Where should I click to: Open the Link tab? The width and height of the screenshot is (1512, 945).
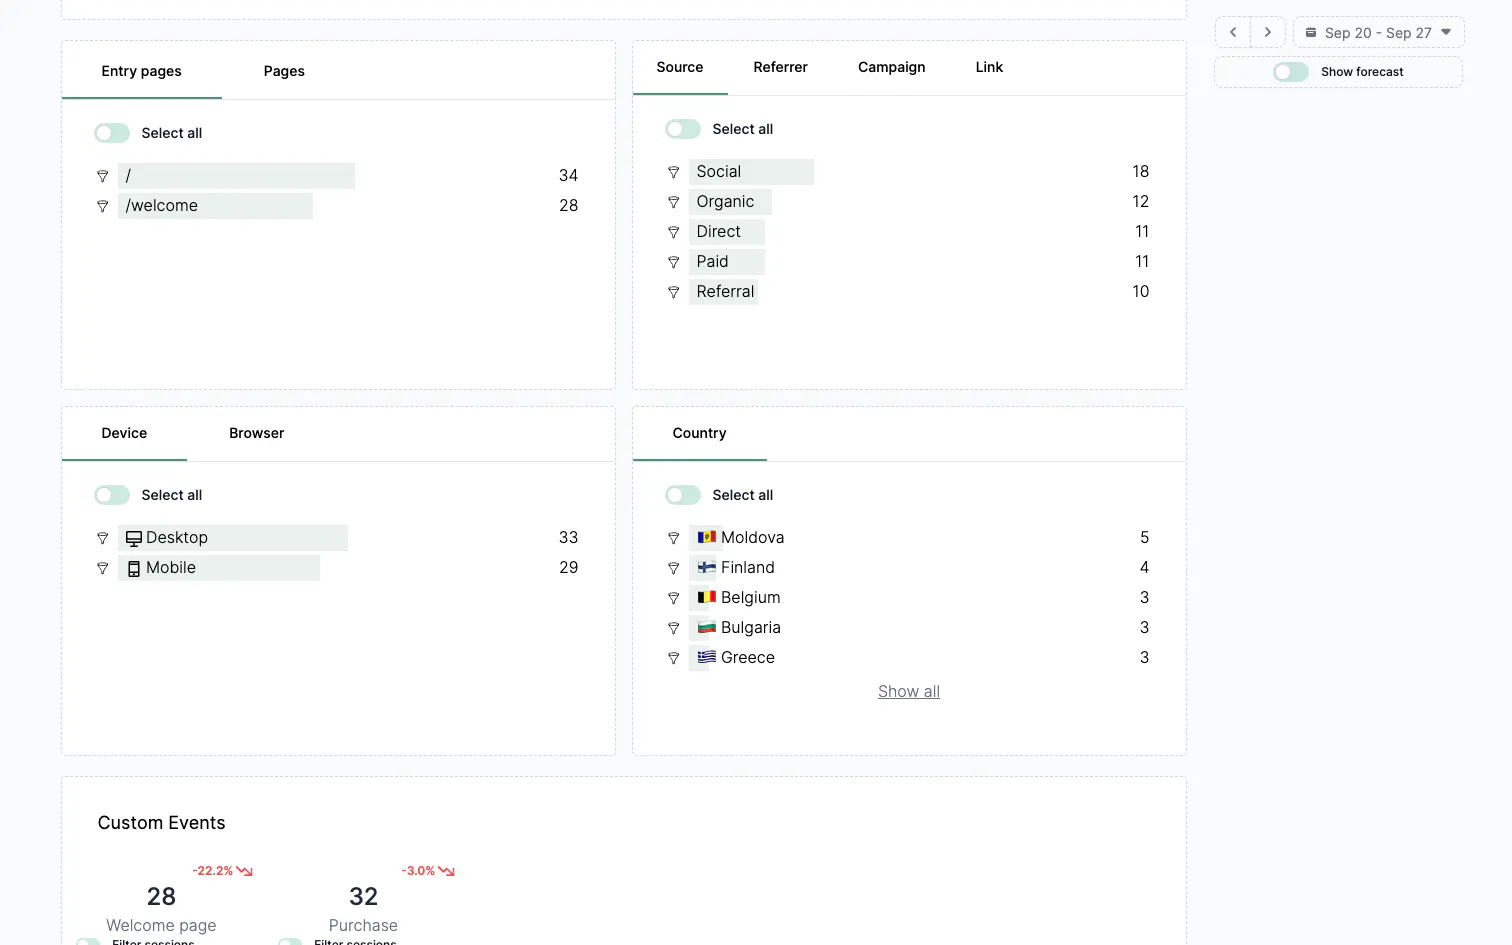point(989,67)
